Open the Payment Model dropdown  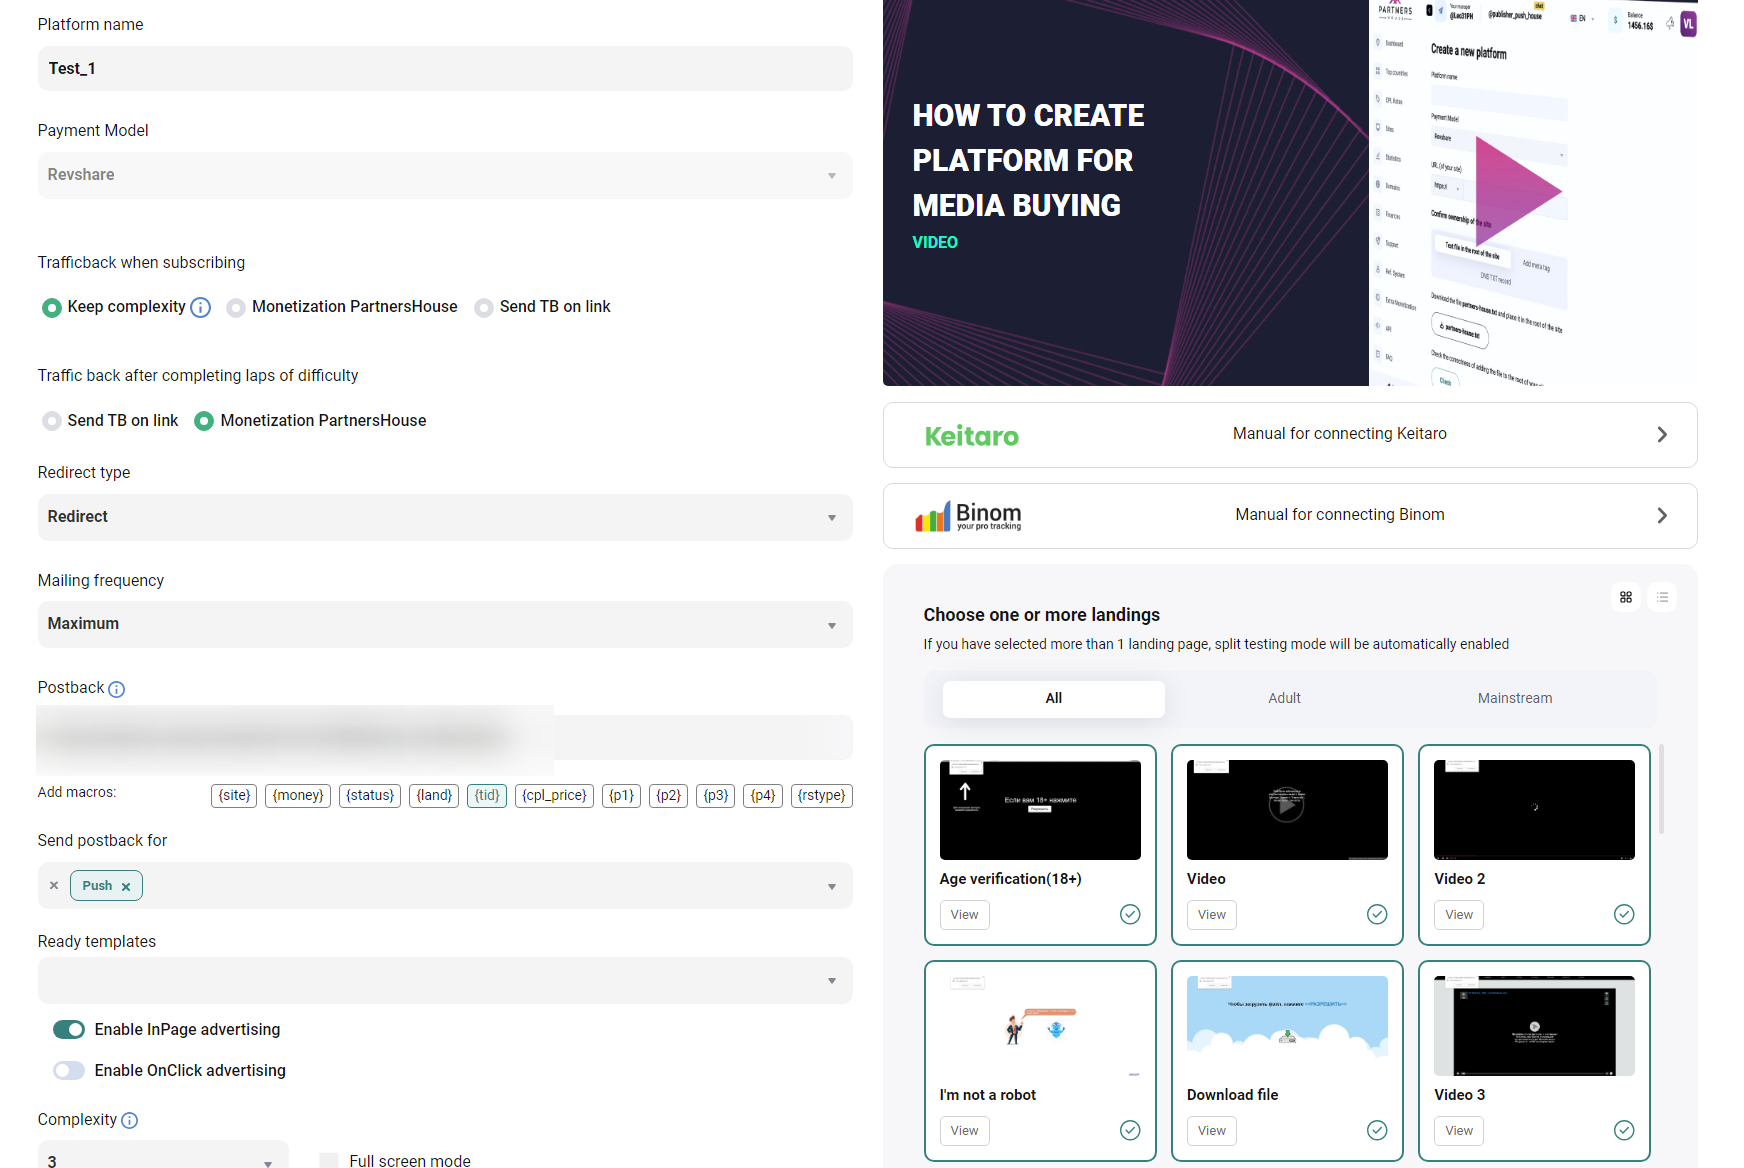click(x=445, y=175)
